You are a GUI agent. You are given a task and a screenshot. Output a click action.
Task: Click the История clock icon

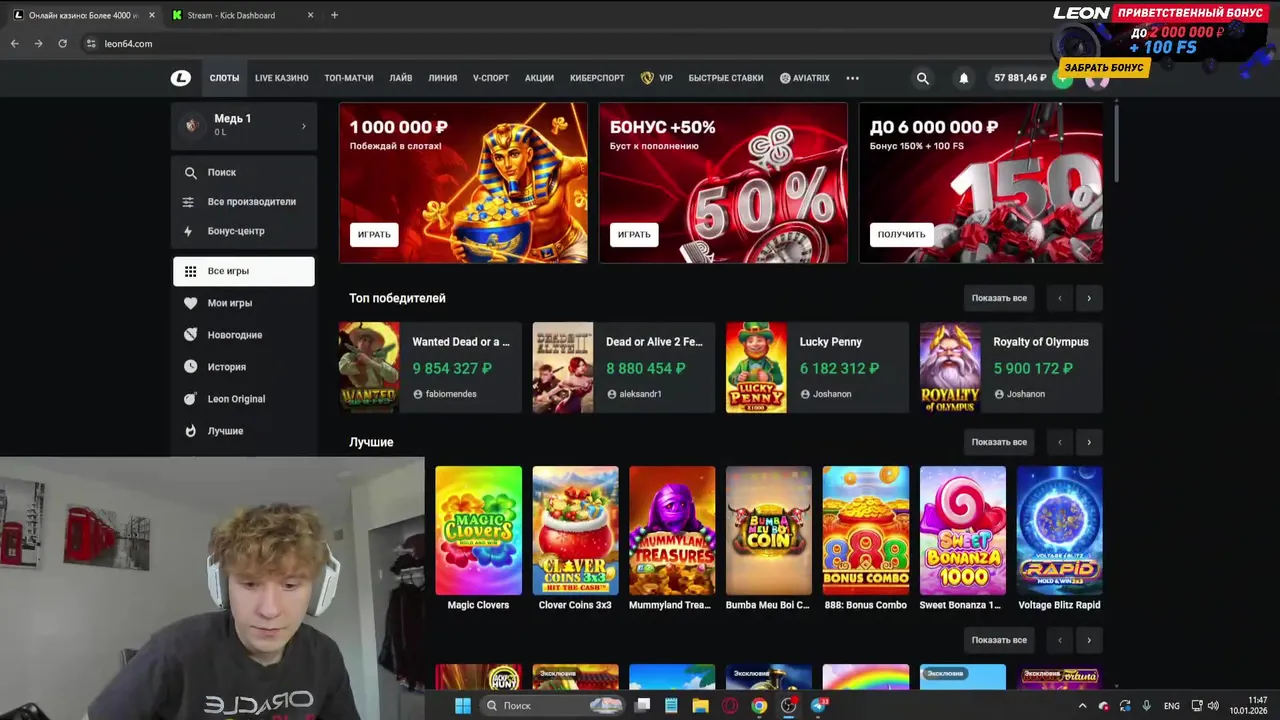(190, 367)
